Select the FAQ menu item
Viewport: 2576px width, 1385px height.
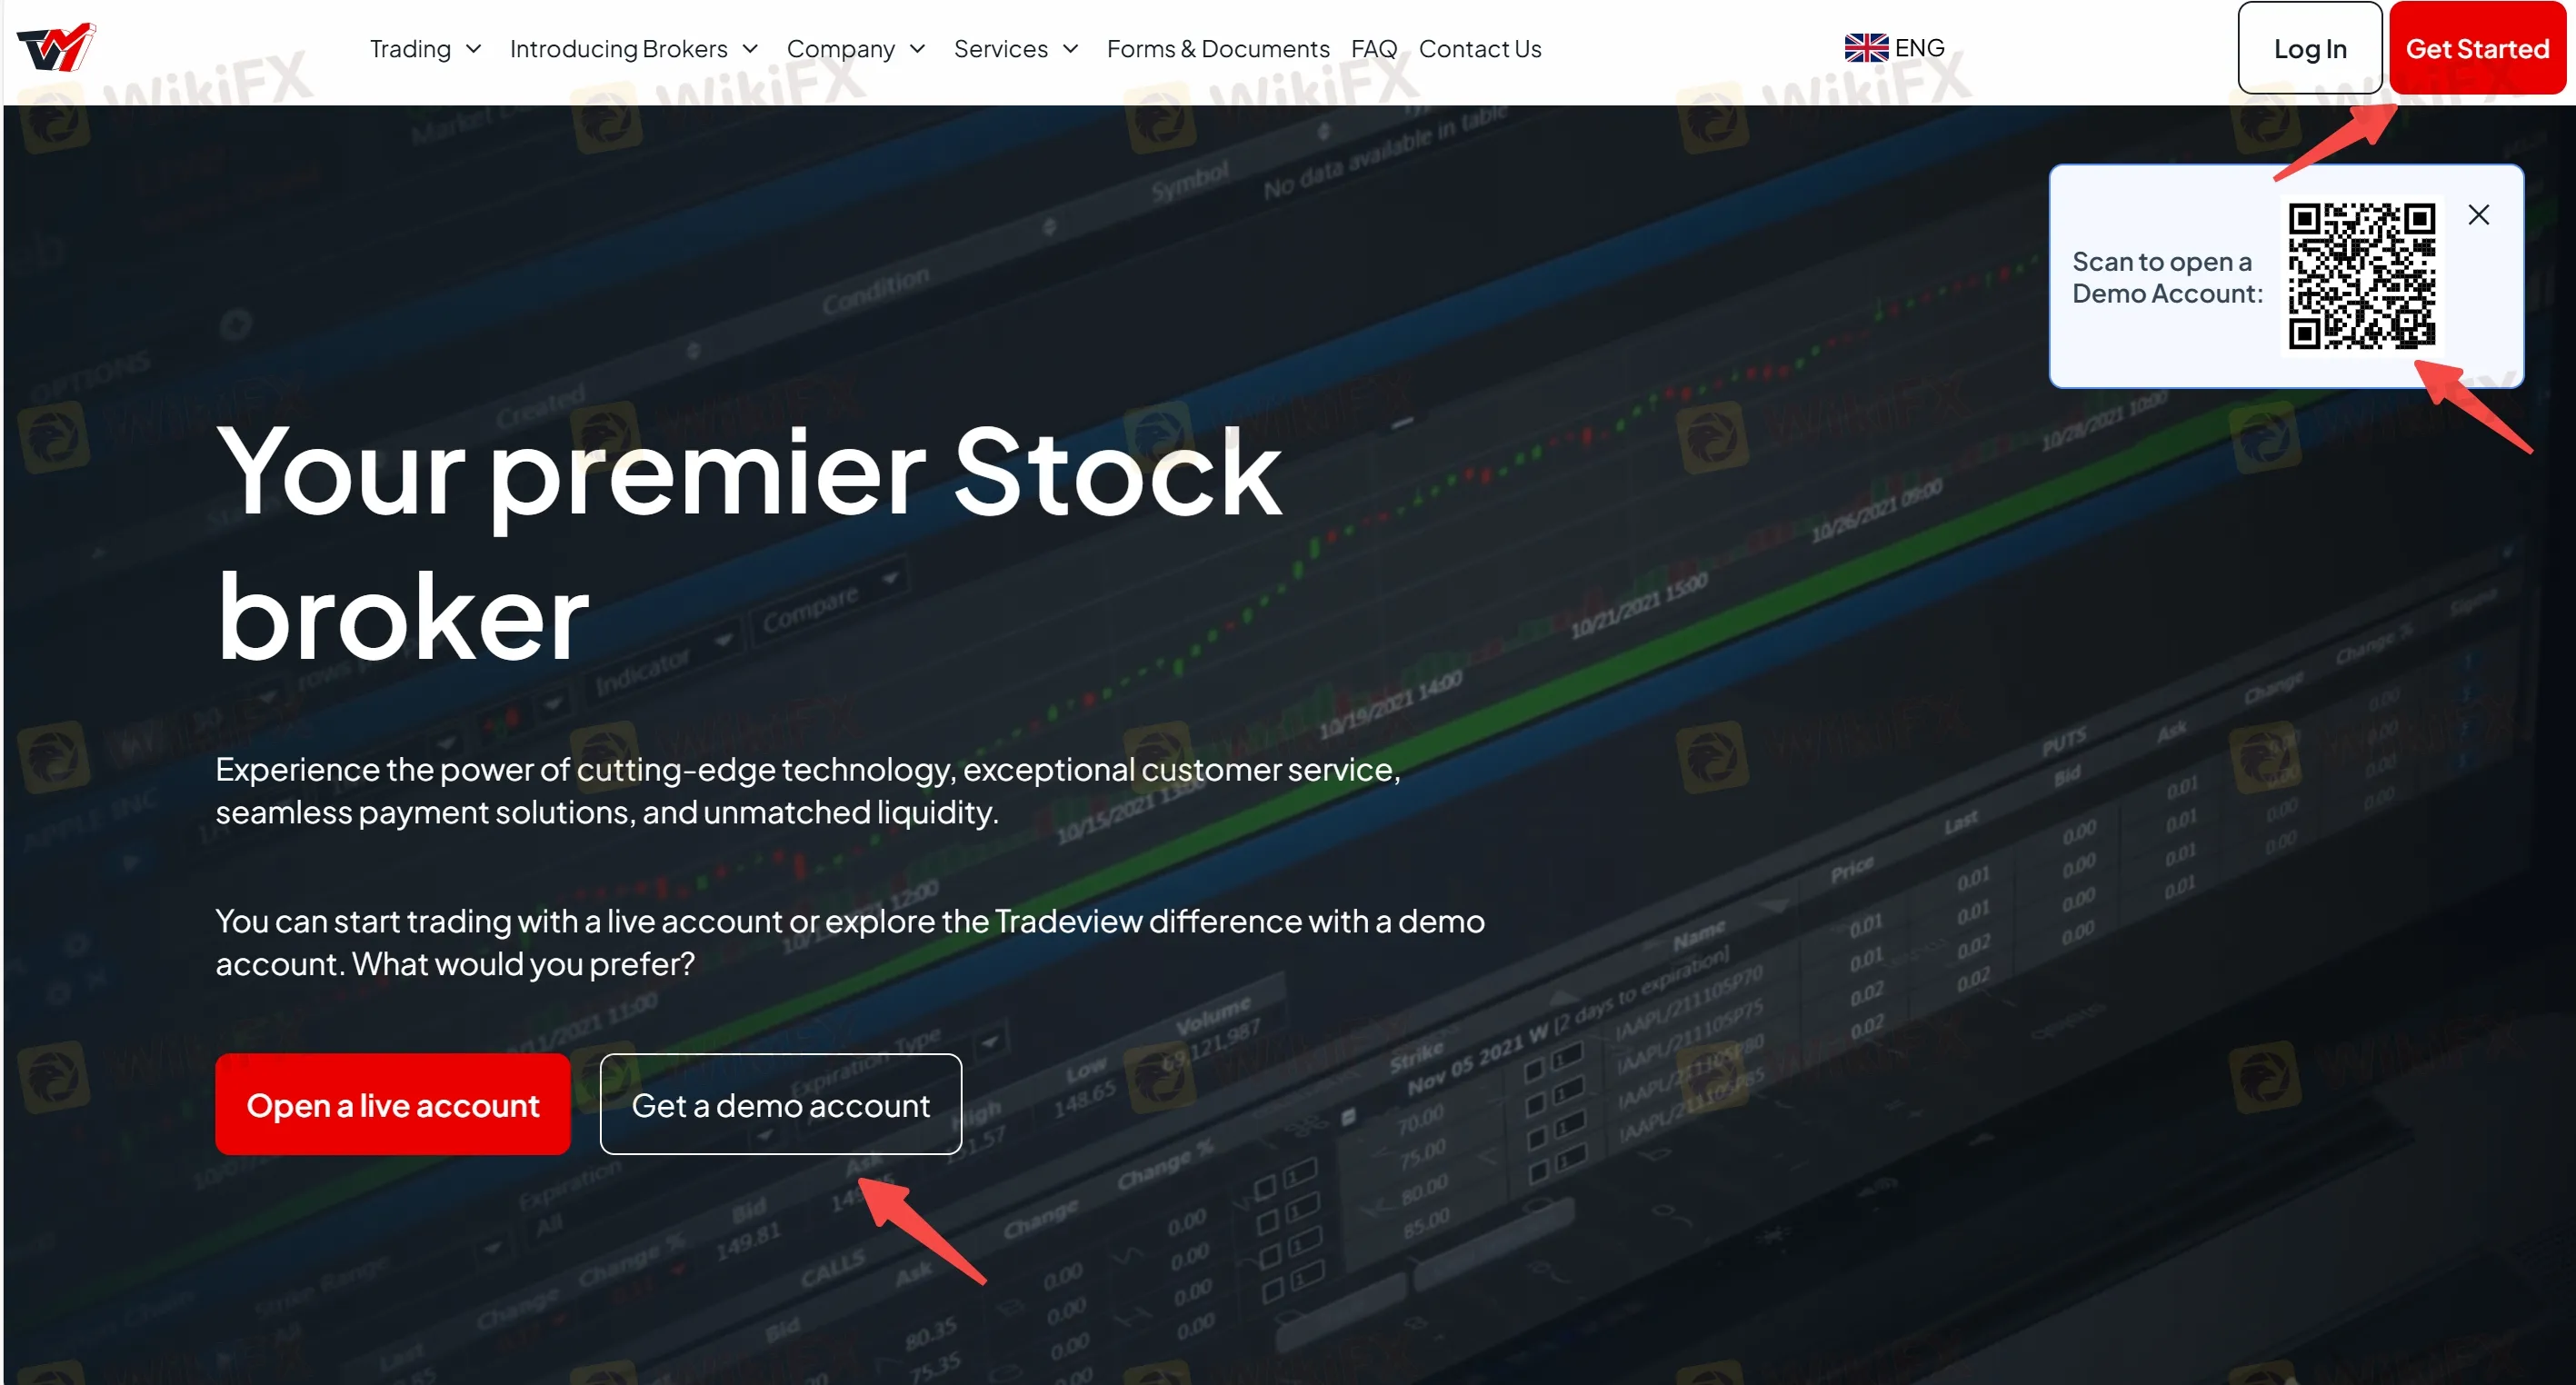click(x=1373, y=46)
